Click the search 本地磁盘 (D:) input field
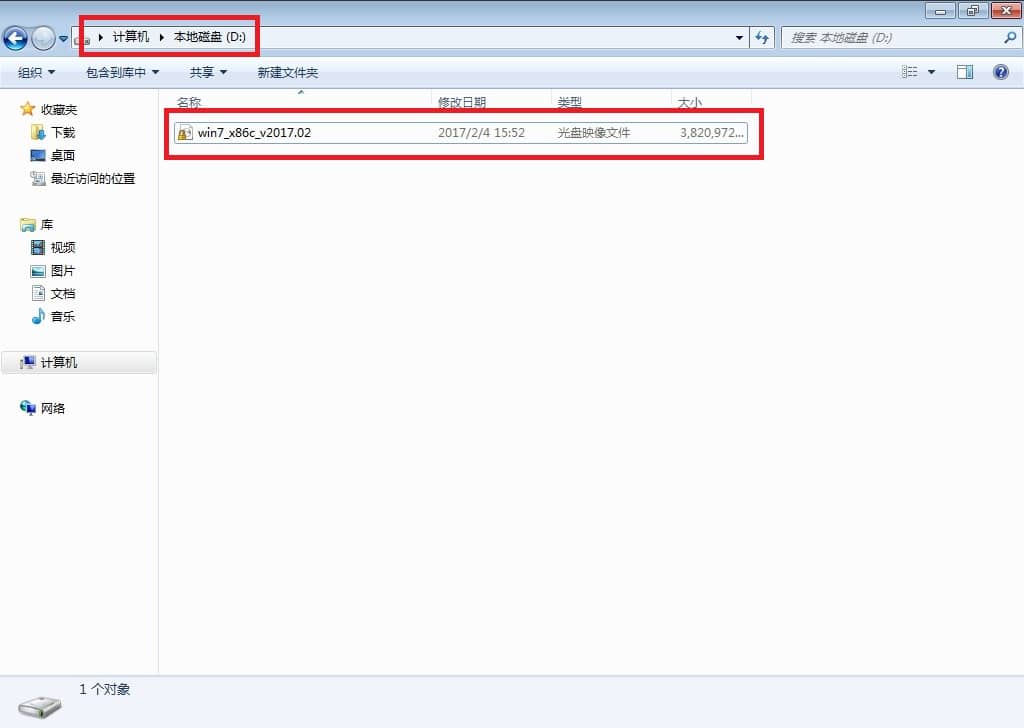This screenshot has height=728, width=1024. (890, 38)
